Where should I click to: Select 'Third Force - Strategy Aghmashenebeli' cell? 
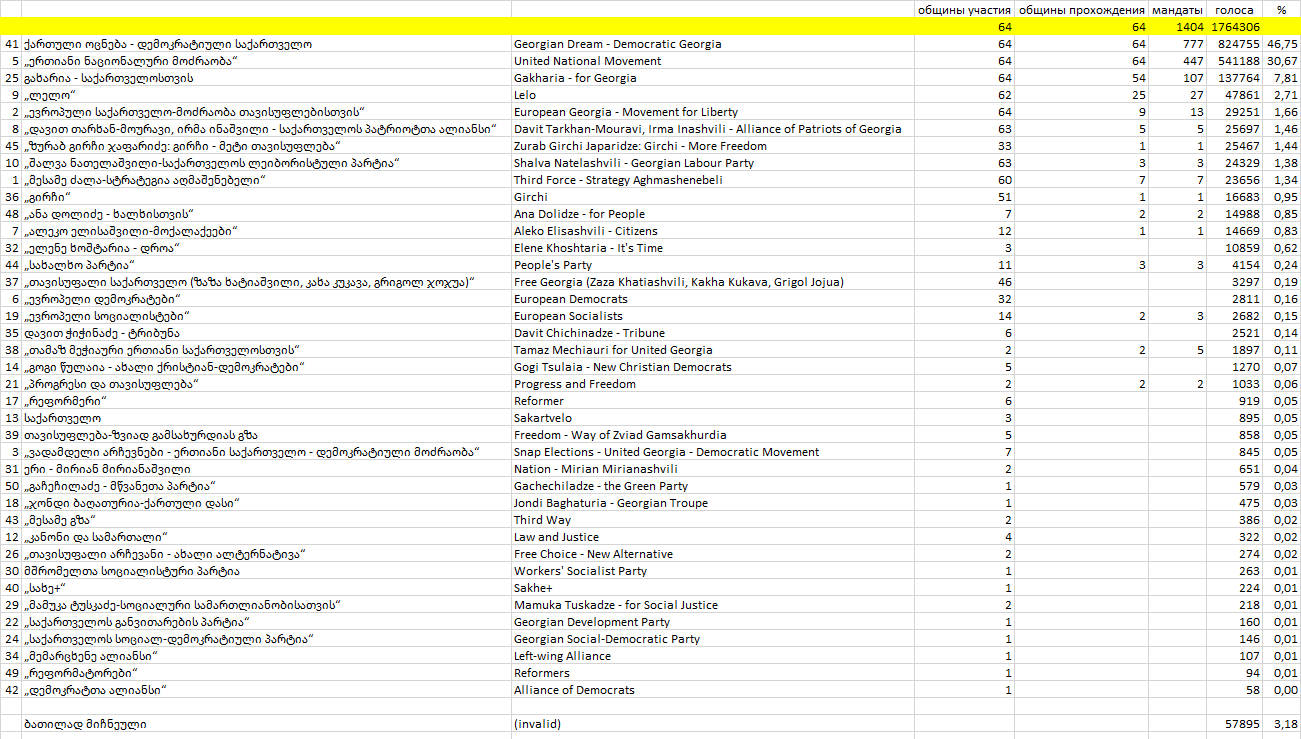point(713,180)
